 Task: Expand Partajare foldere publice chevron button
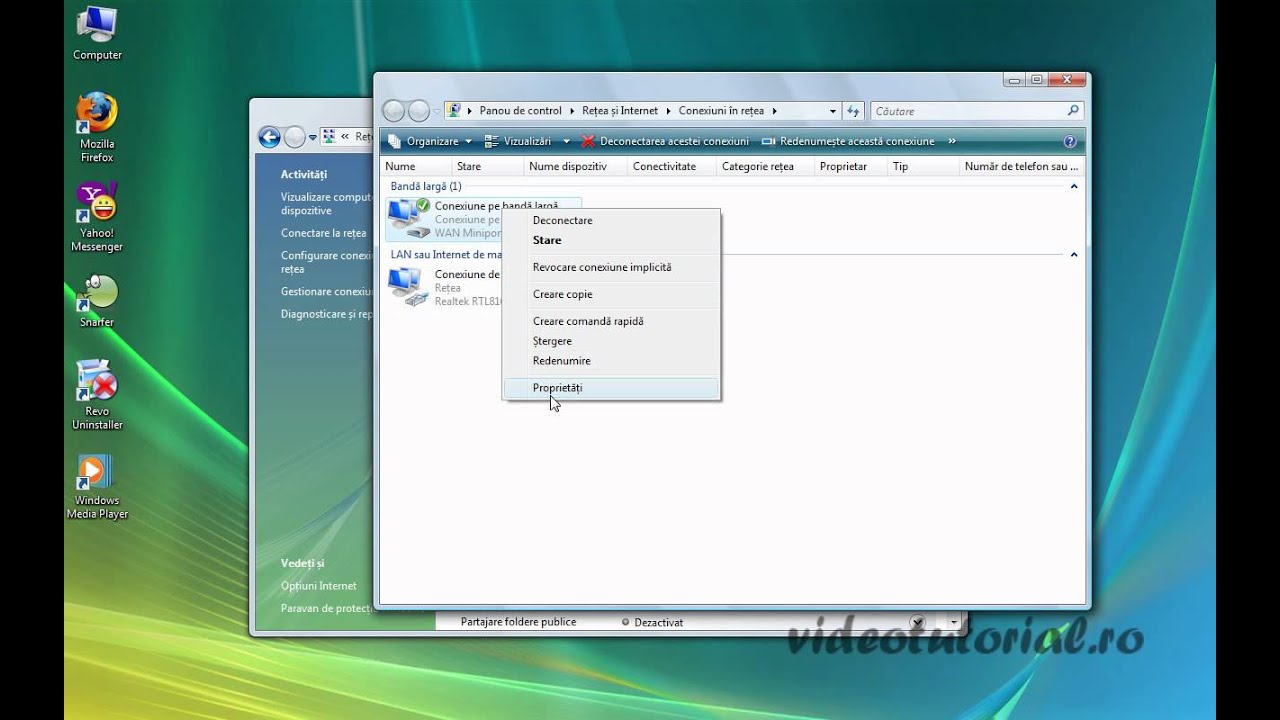(917, 622)
